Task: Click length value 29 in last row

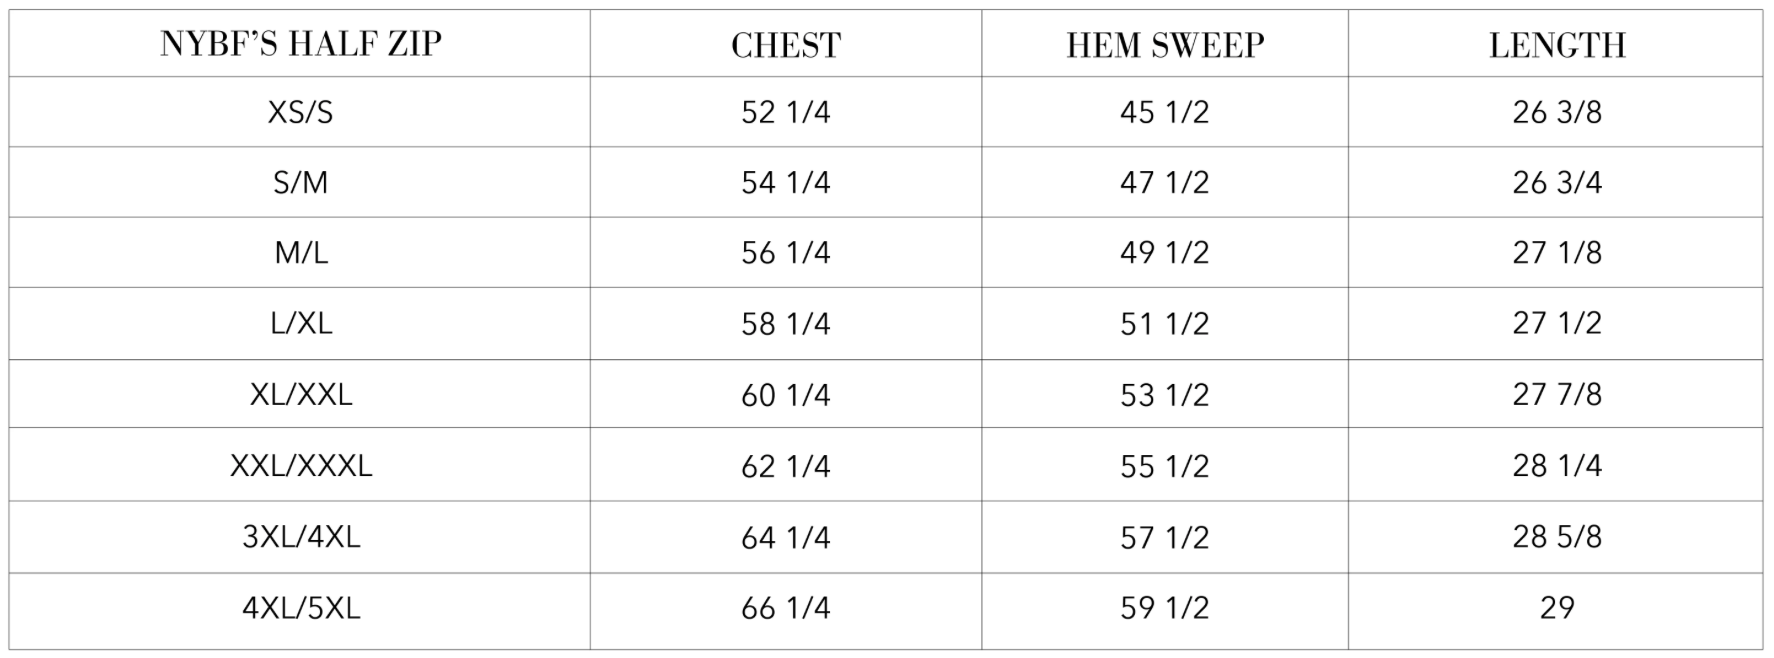Action: (1557, 608)
